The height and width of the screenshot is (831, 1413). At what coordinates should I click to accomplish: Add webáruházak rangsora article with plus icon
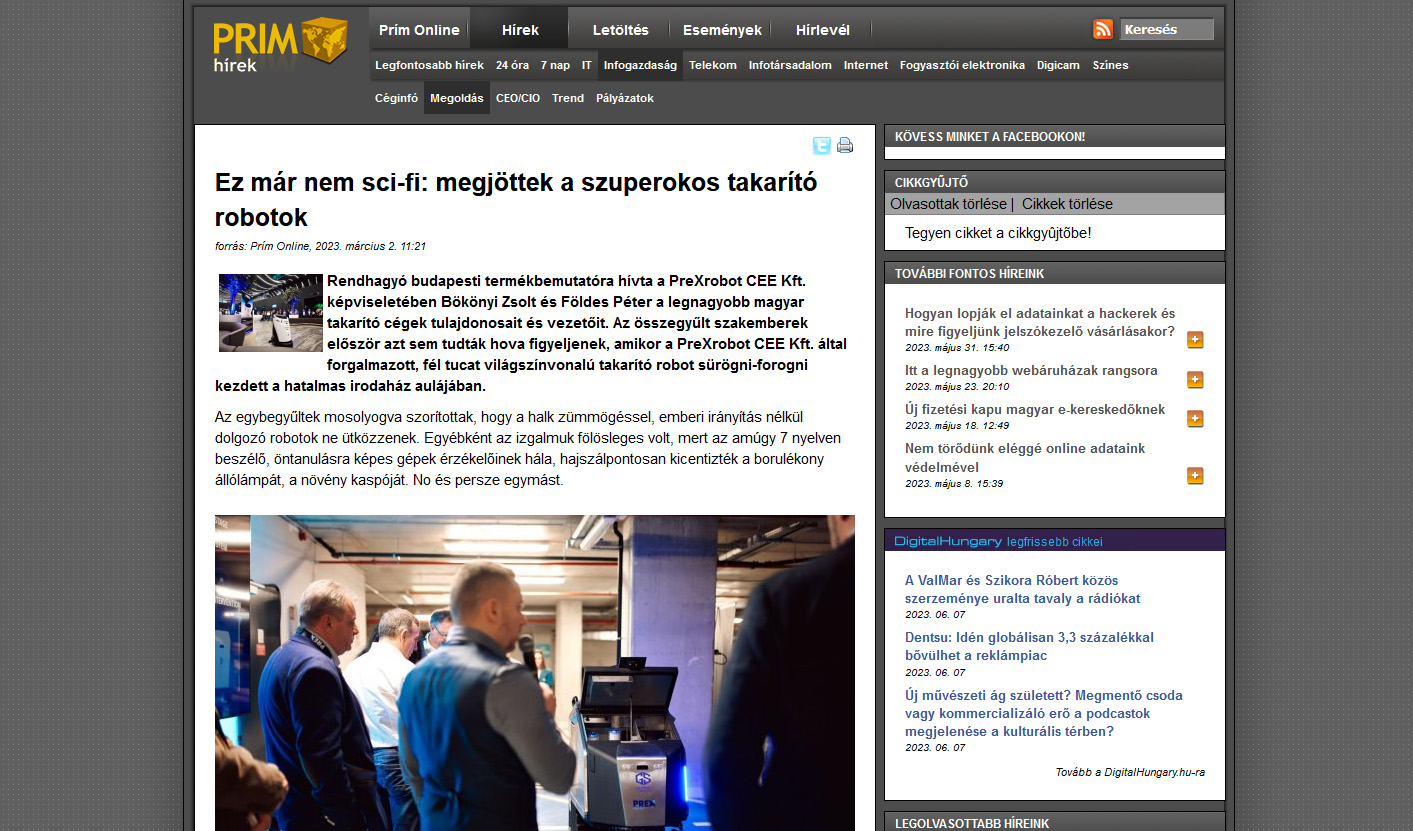[1195, 380]
